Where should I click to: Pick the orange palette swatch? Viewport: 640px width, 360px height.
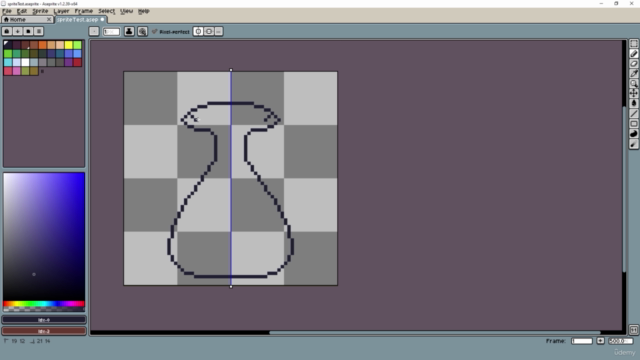point(42,44)
